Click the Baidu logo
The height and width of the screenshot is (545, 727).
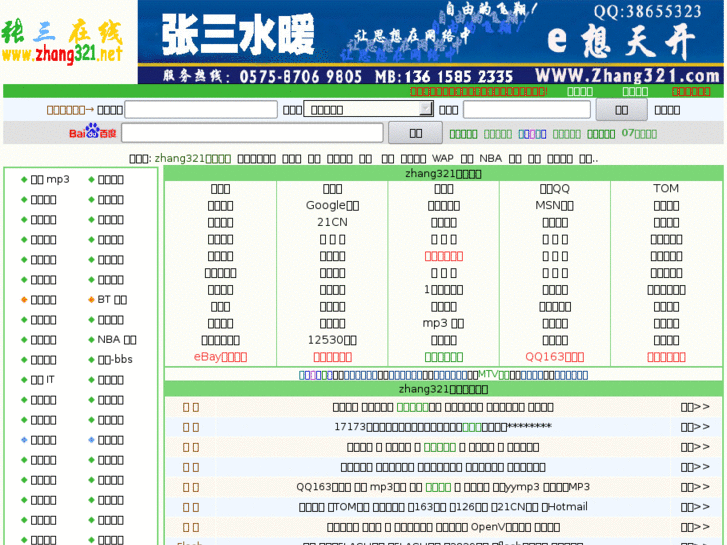tap(92, 132)
